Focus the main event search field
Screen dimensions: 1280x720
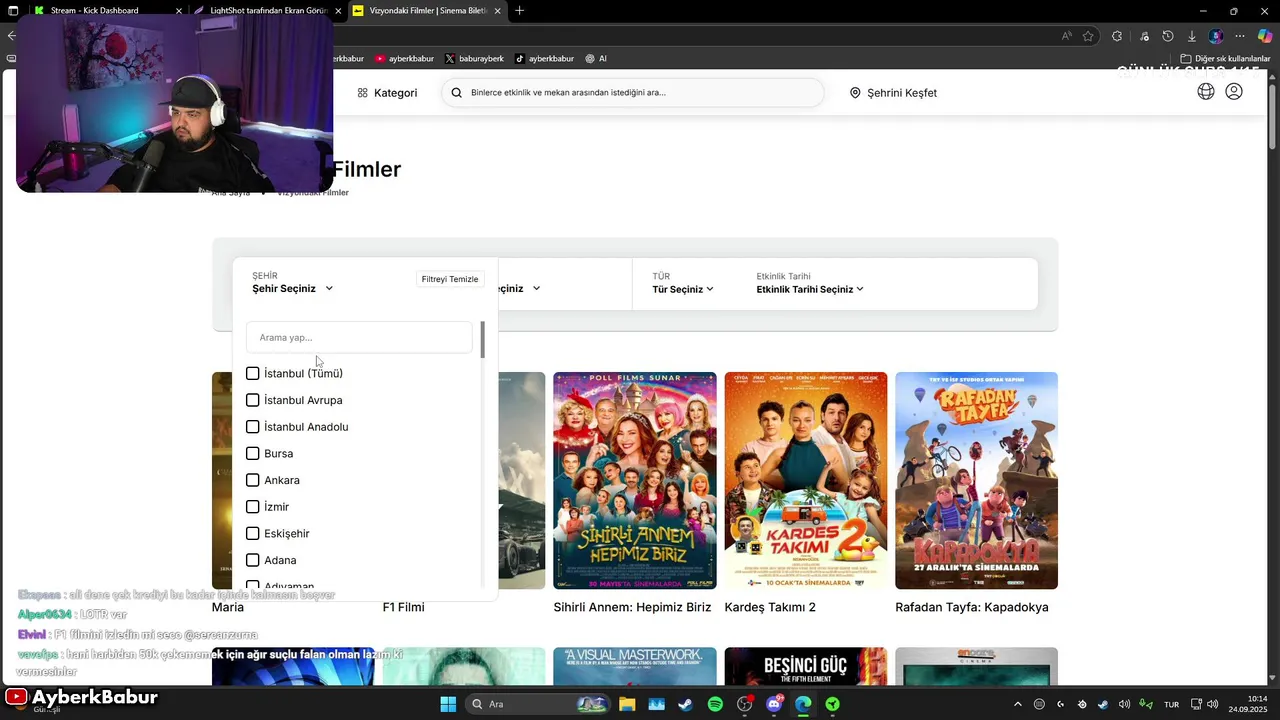tap(632, 93)
